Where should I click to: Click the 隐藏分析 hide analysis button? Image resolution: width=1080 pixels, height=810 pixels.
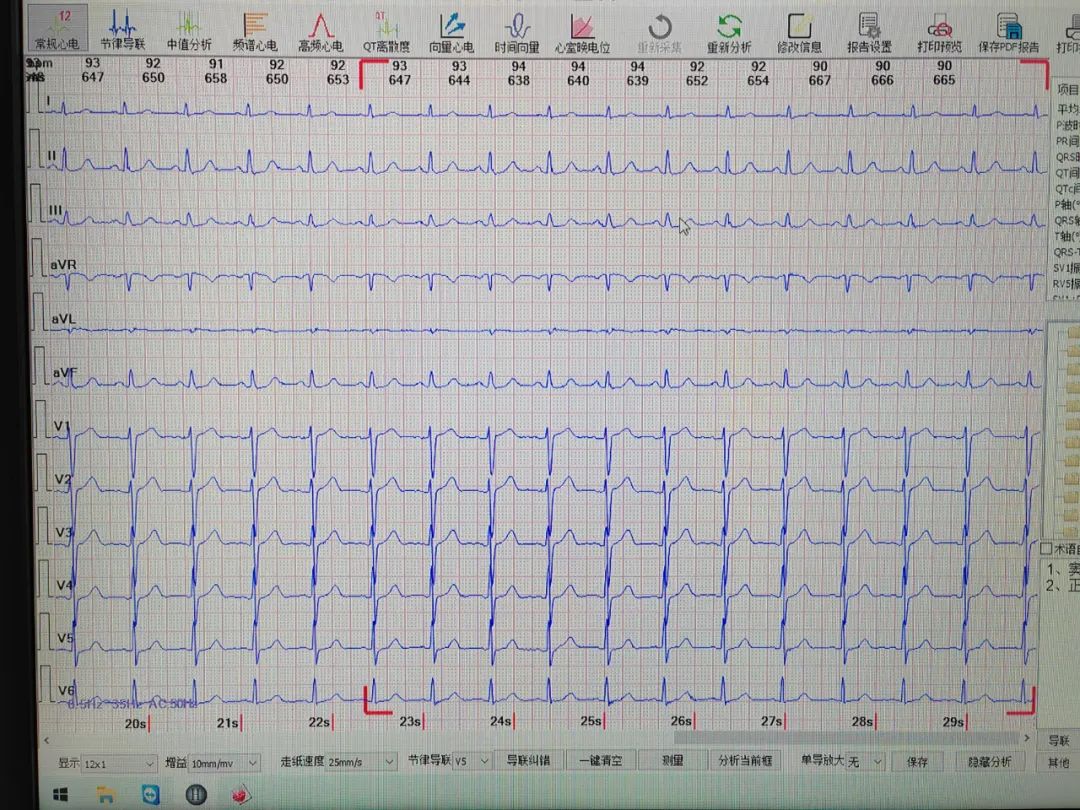click(989, 761)
